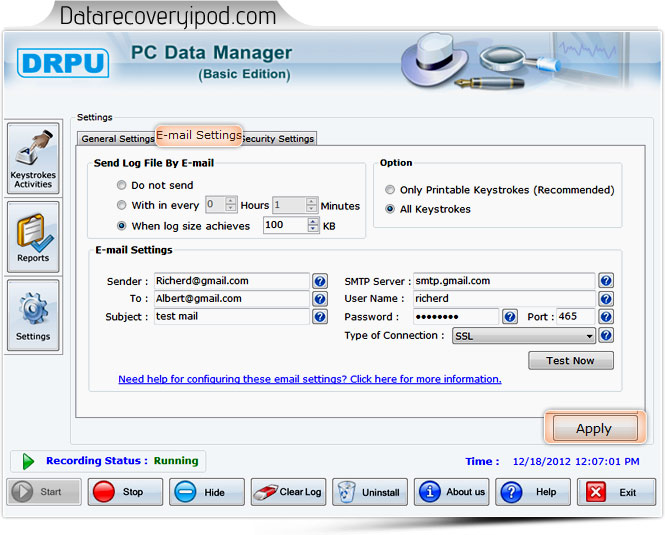Open the Reports sidebar panel

click(x=33, y=237)
